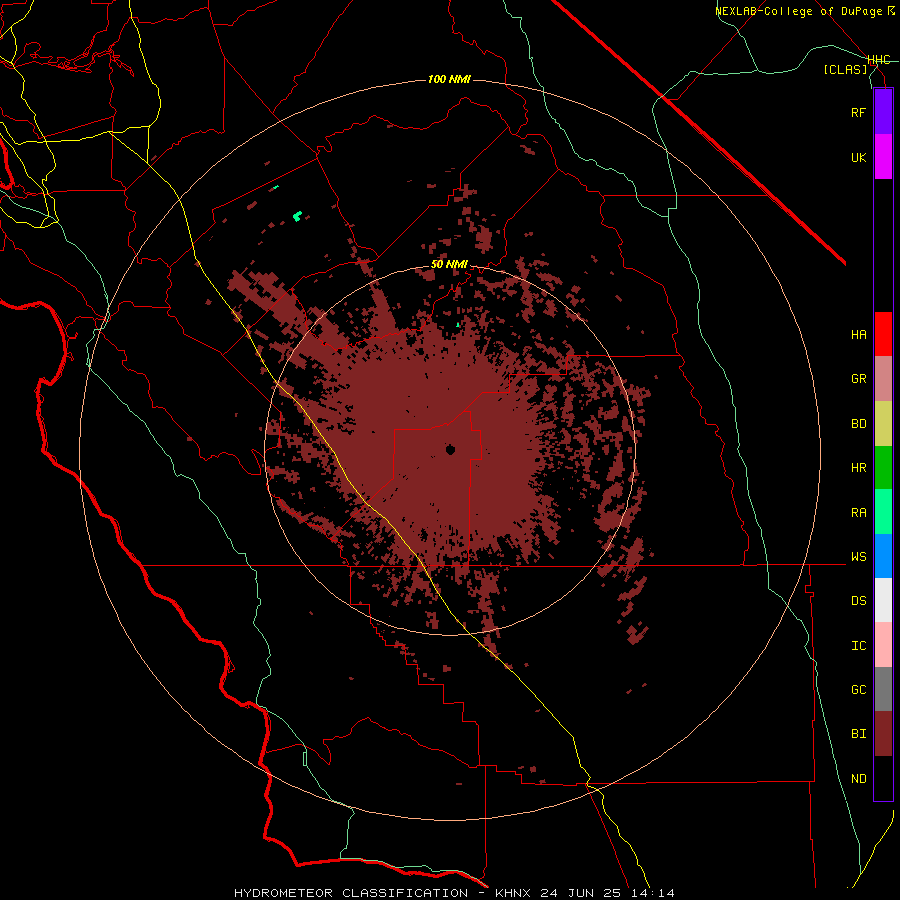The height and width of the screenshot is (900, 900).
Task: Click the 'GC' legend label
Action: click(858, 690)
